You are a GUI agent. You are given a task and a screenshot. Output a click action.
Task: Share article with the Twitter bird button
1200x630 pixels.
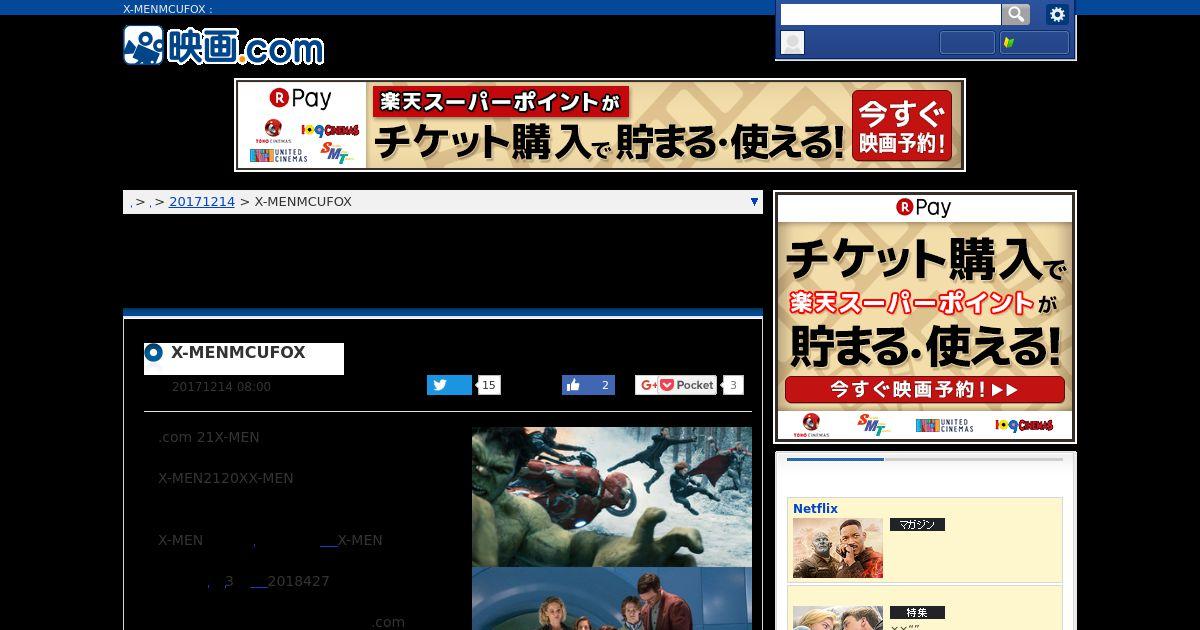coord(449,385)
